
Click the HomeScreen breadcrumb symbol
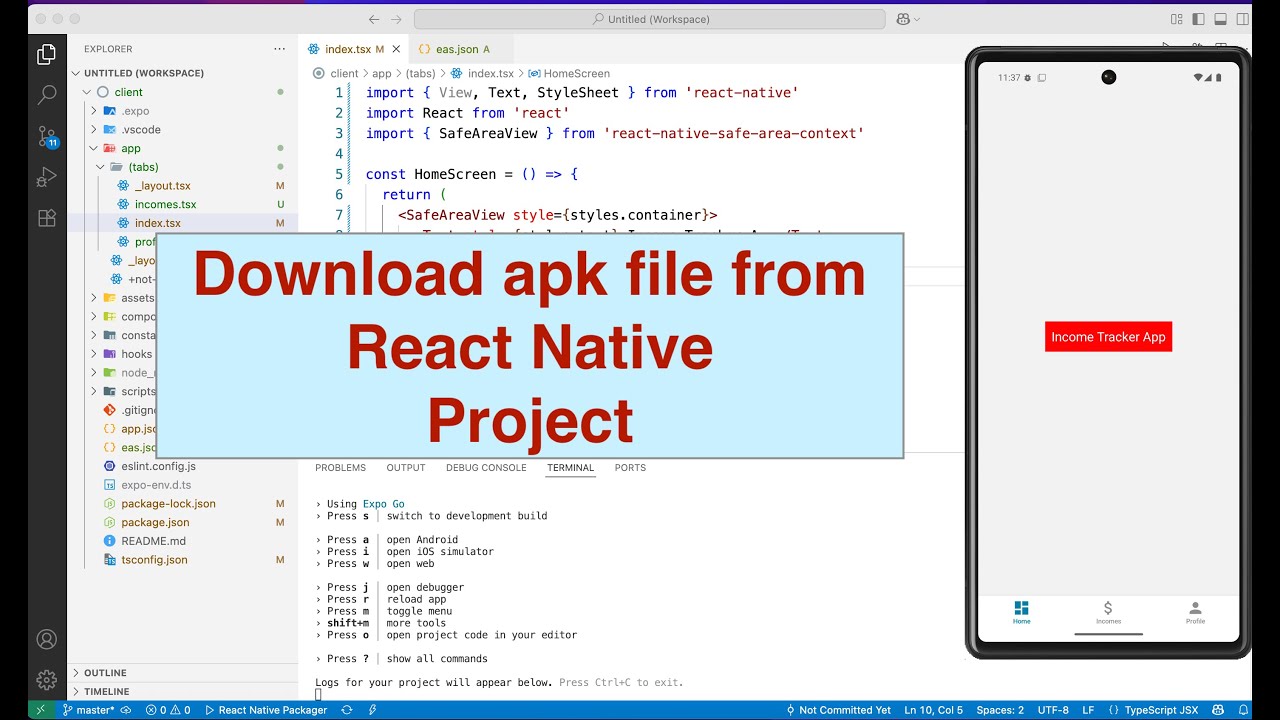576,74
